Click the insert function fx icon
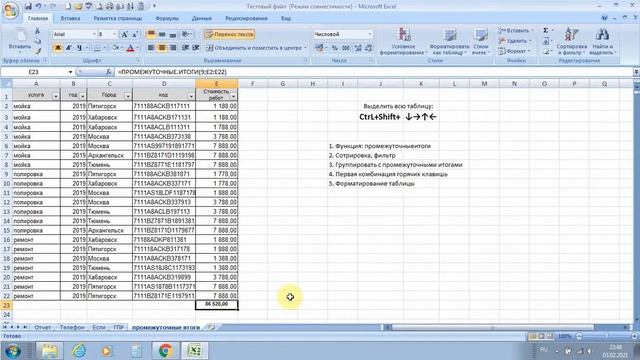 (x=109, y=72)
